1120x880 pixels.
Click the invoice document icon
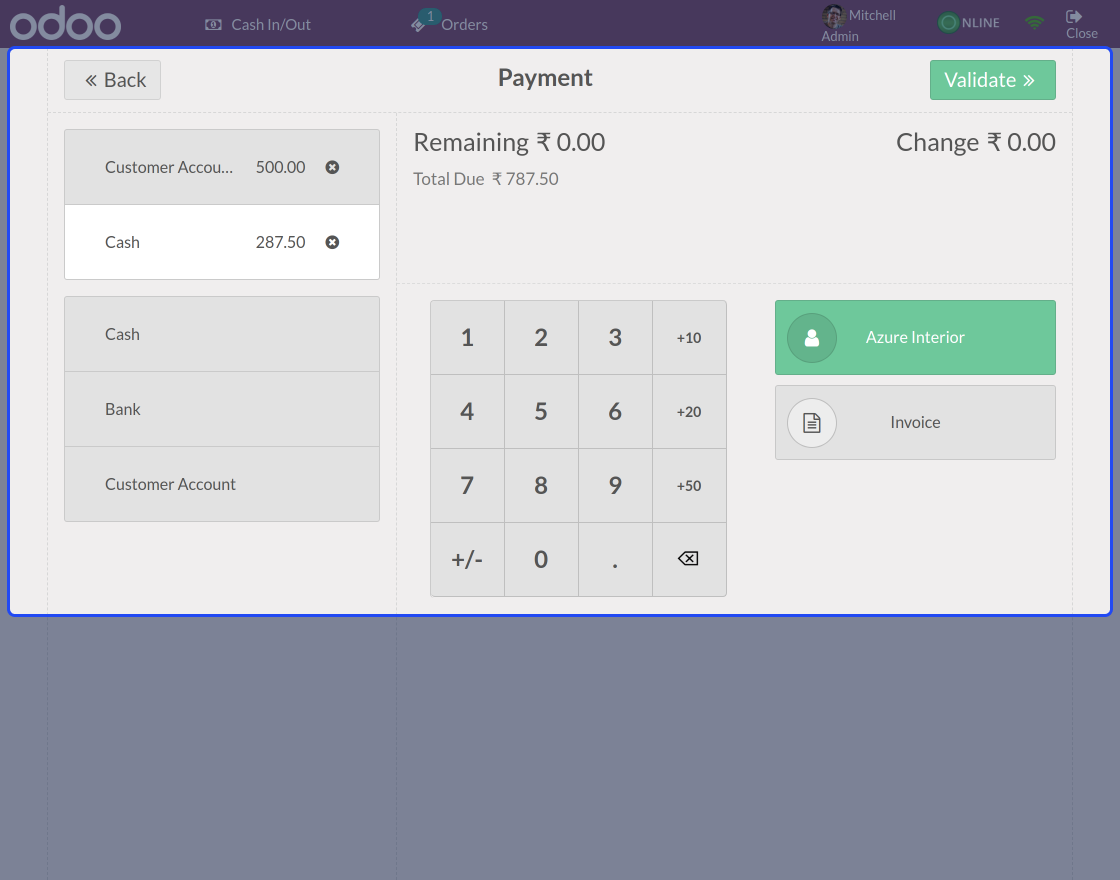tap(811, 423)
